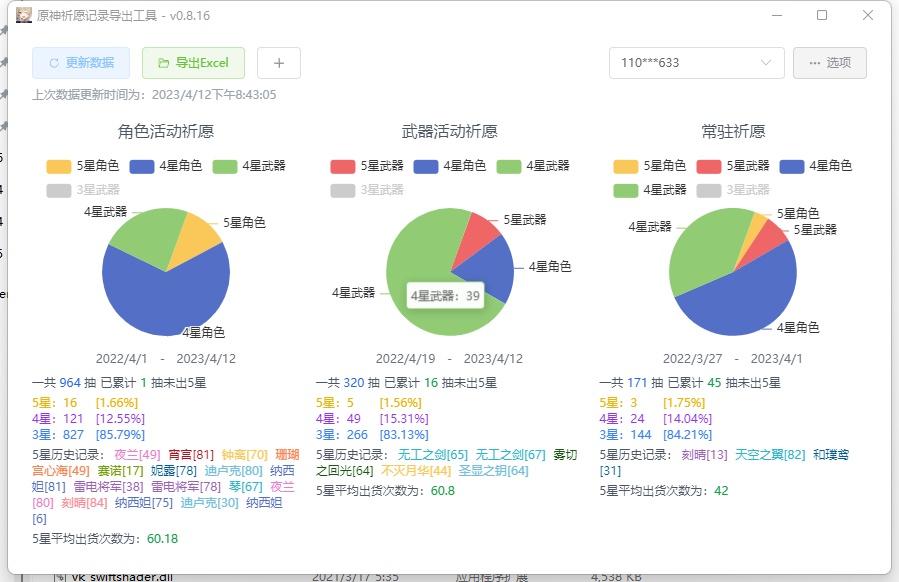
Task: Toggle 5星角色 legend in 角色活动祈愿 chart
Action: pyautogui.click(x=83, y=166)
